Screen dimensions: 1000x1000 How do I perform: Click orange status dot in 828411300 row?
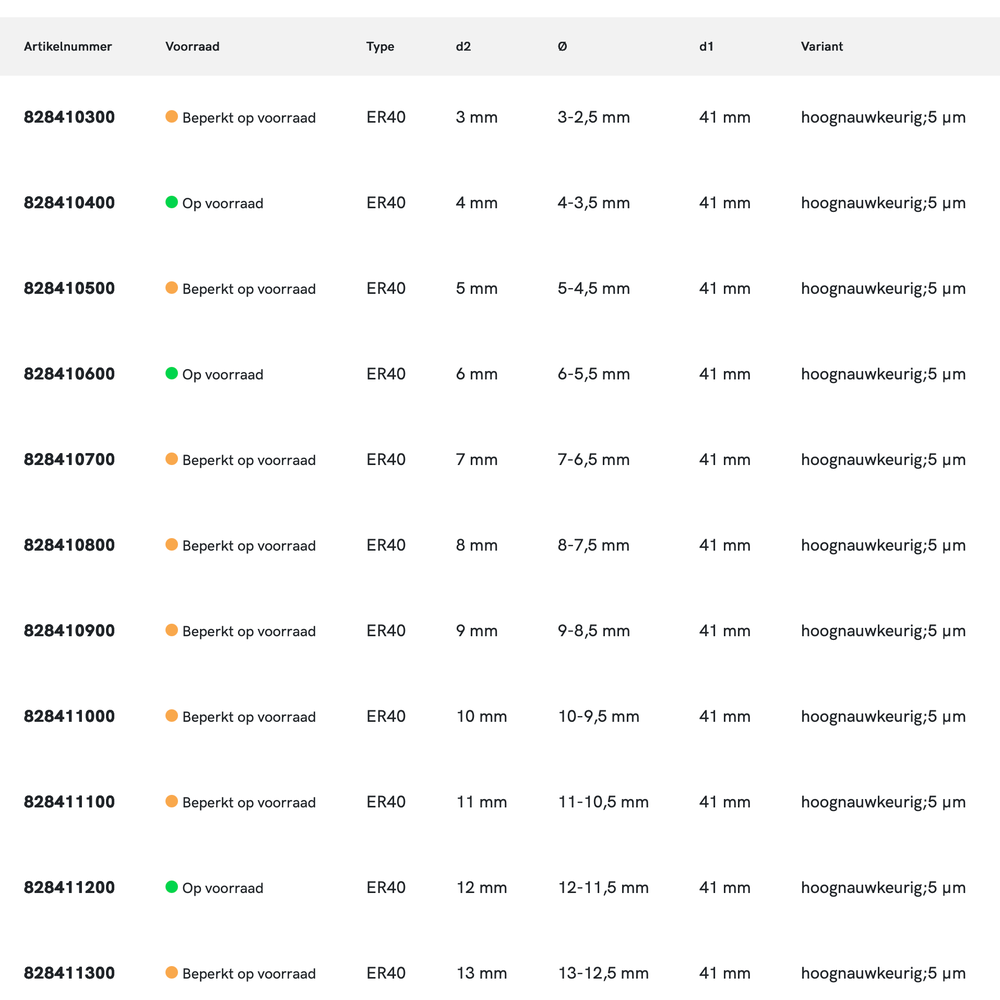coord(172,973)
